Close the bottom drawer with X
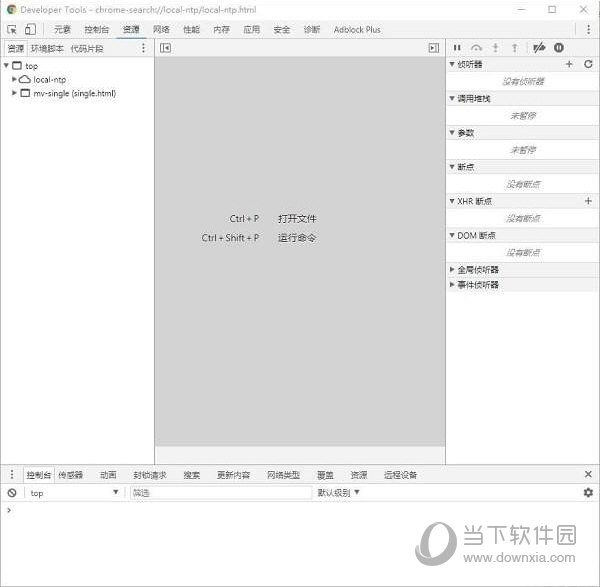The image size is (600, 587). click(588, 474)
